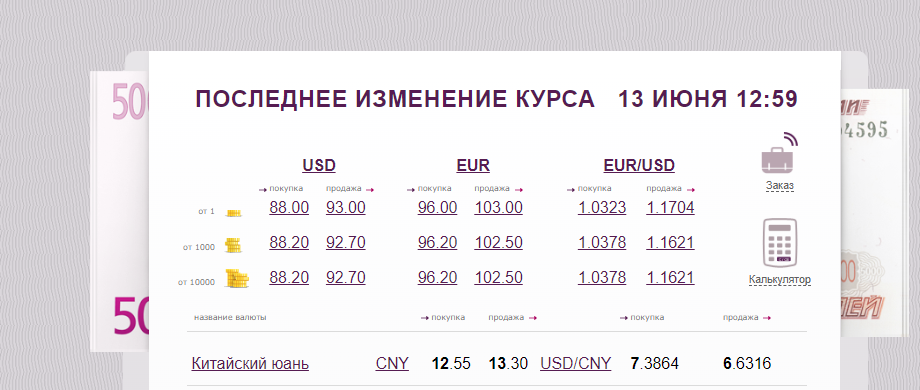Click the Калькулятор link label
Screen dimensions: 920x390
(x=780, y=280)
